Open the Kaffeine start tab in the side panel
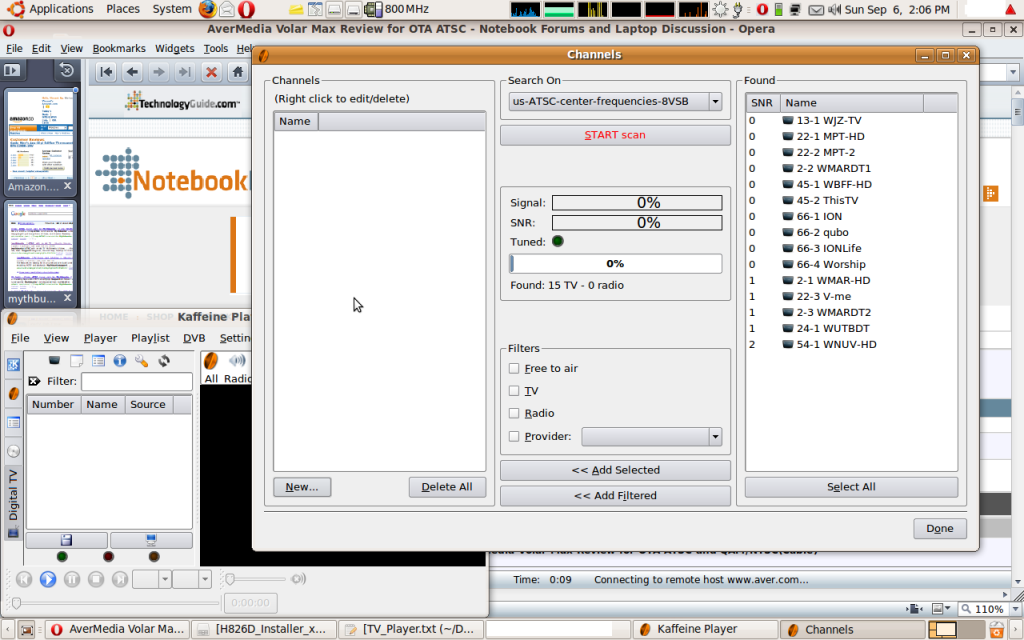 point(13,364)
